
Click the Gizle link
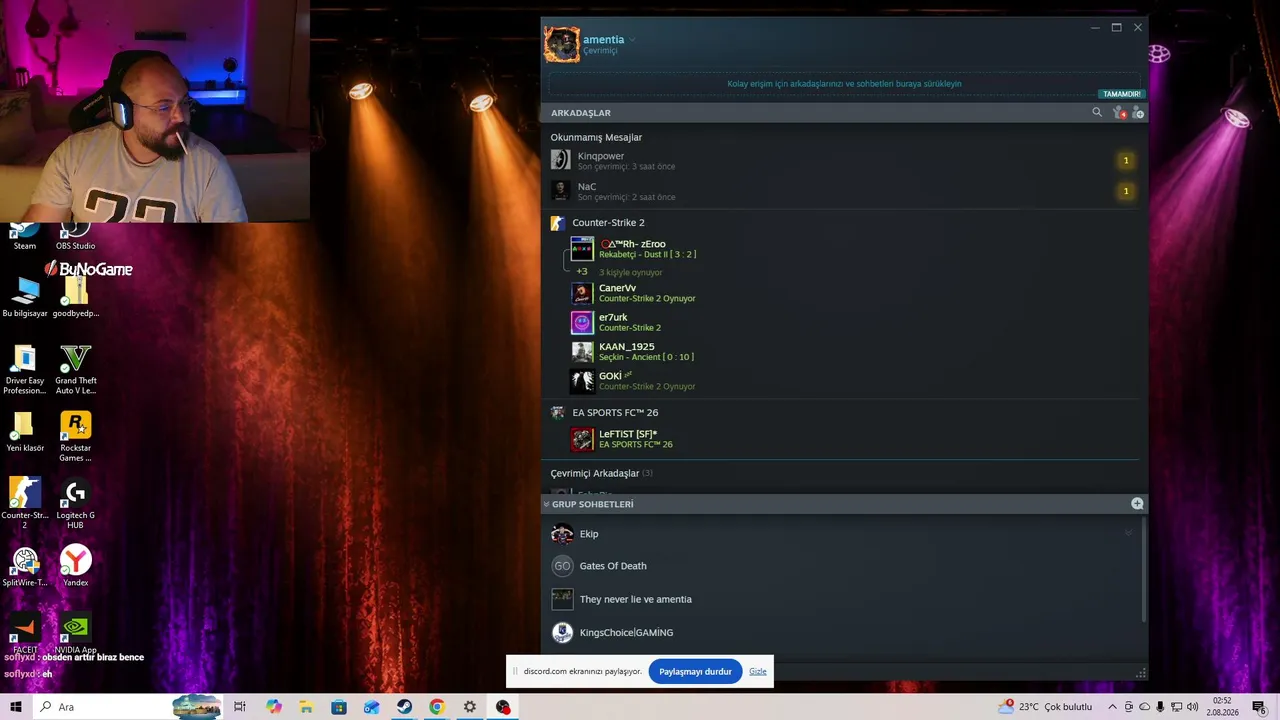(758, 671)
